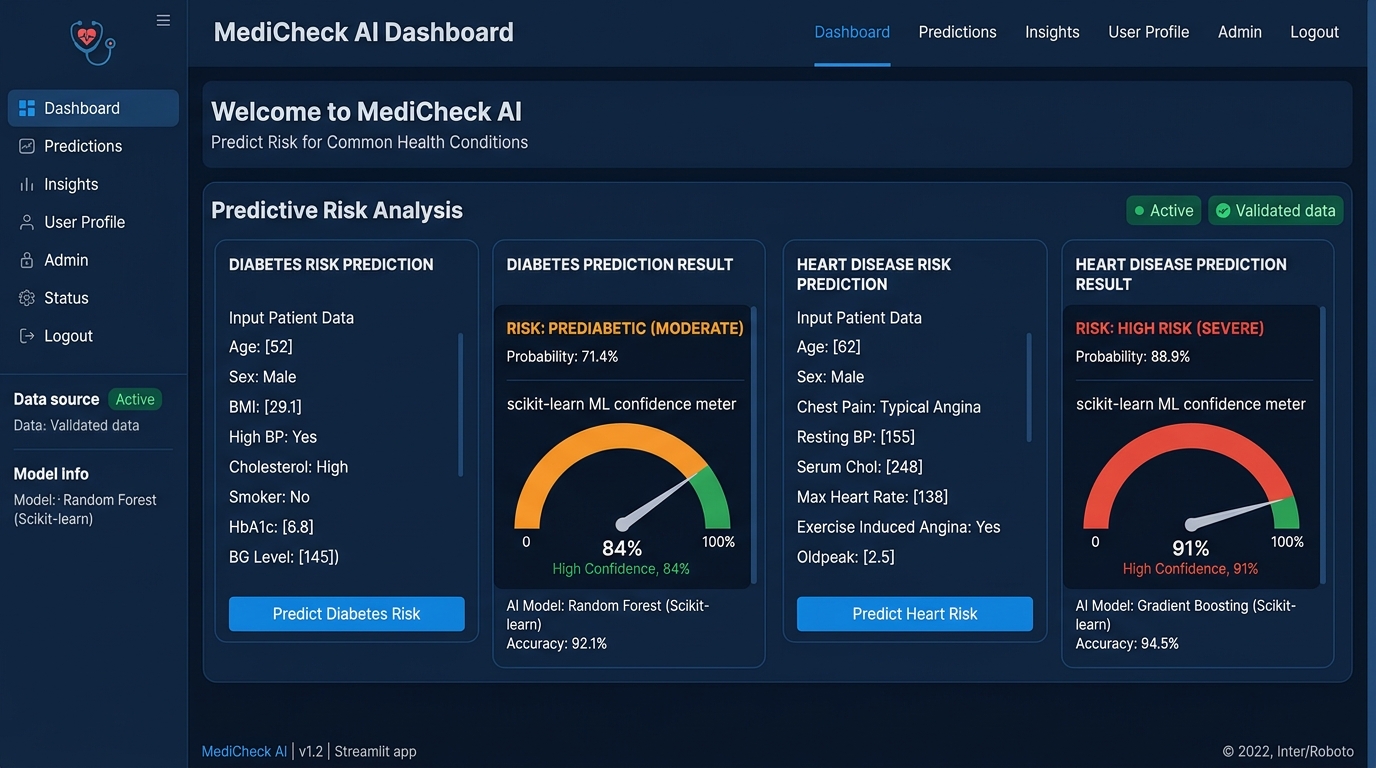The height and width of the screenshot is (768, 1376).
Task: Open Insights in the top navigation
Action: click(1052, 32)
